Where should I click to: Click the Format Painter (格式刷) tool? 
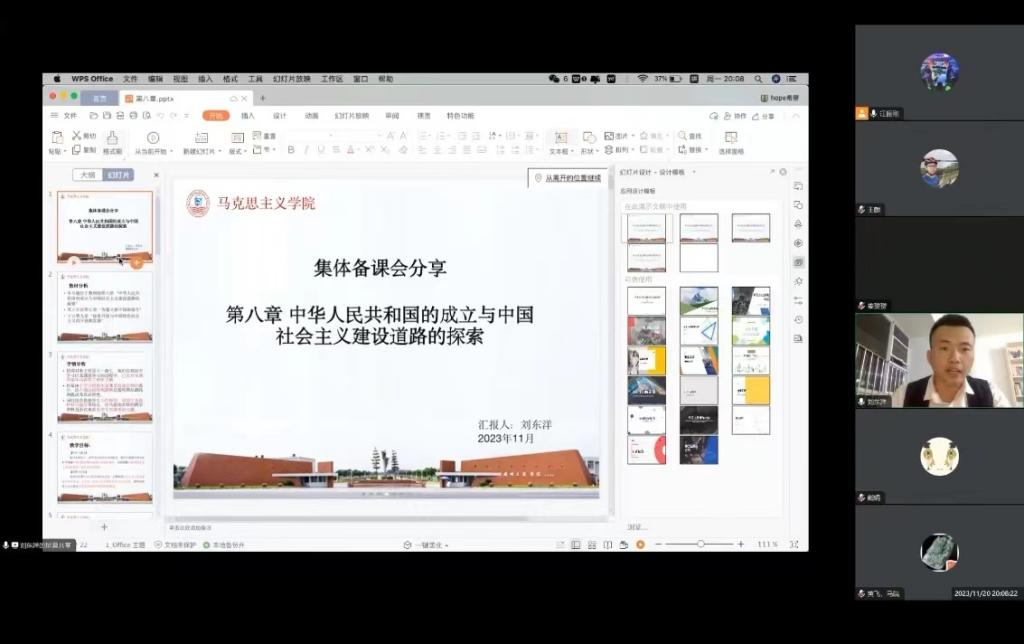(x=112, y=141)
